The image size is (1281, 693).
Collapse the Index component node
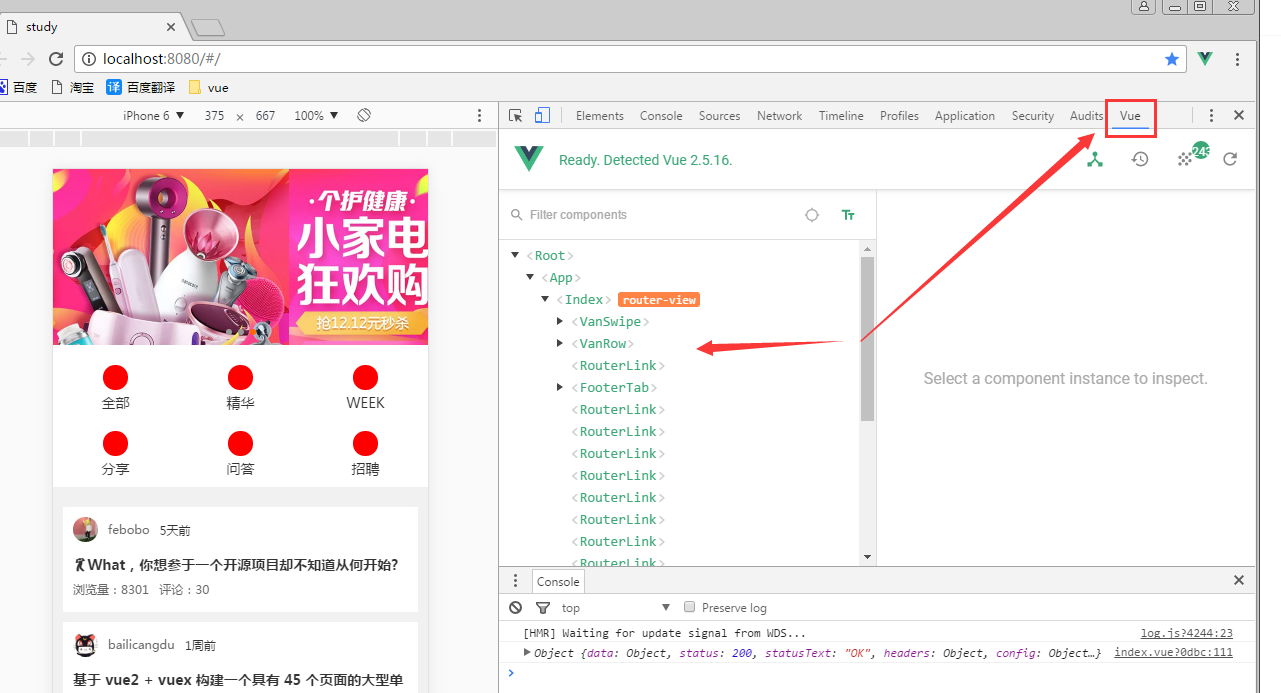(545, 299)
